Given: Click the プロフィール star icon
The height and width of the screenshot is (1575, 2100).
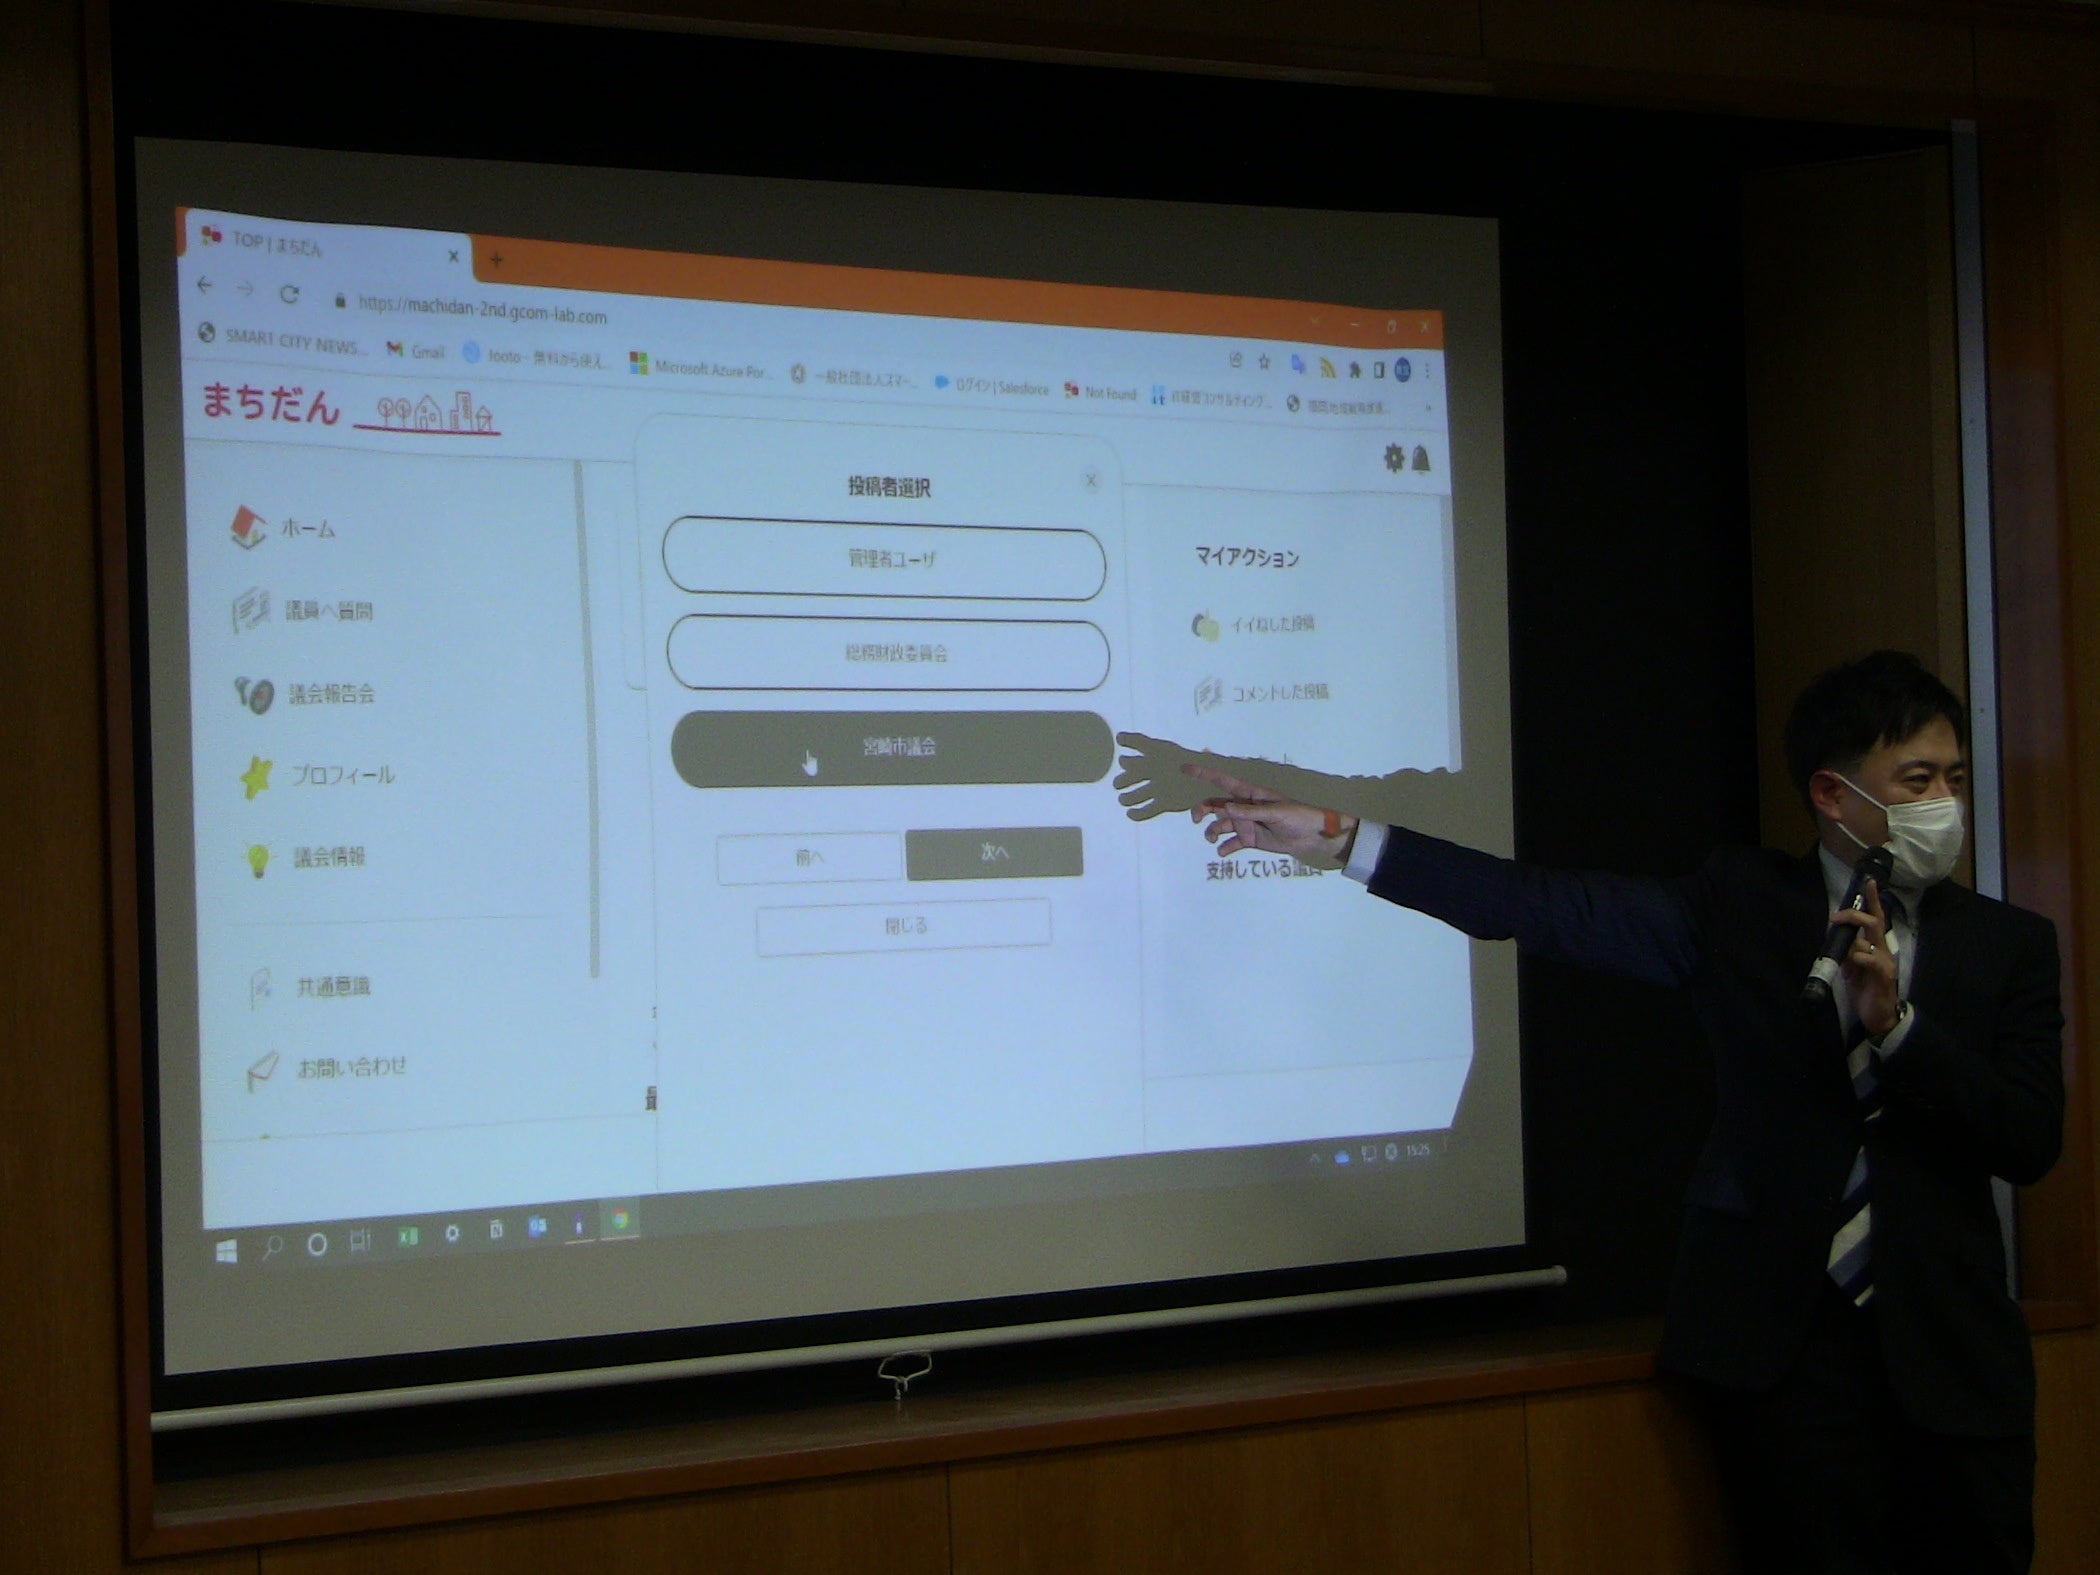Looking at the screenshot, I should pyautogui.click(x=256, y=776).
